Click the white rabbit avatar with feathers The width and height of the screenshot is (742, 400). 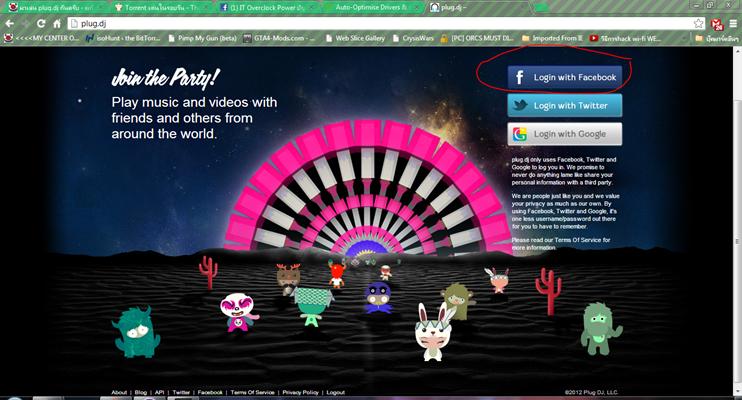click(433, 332)
